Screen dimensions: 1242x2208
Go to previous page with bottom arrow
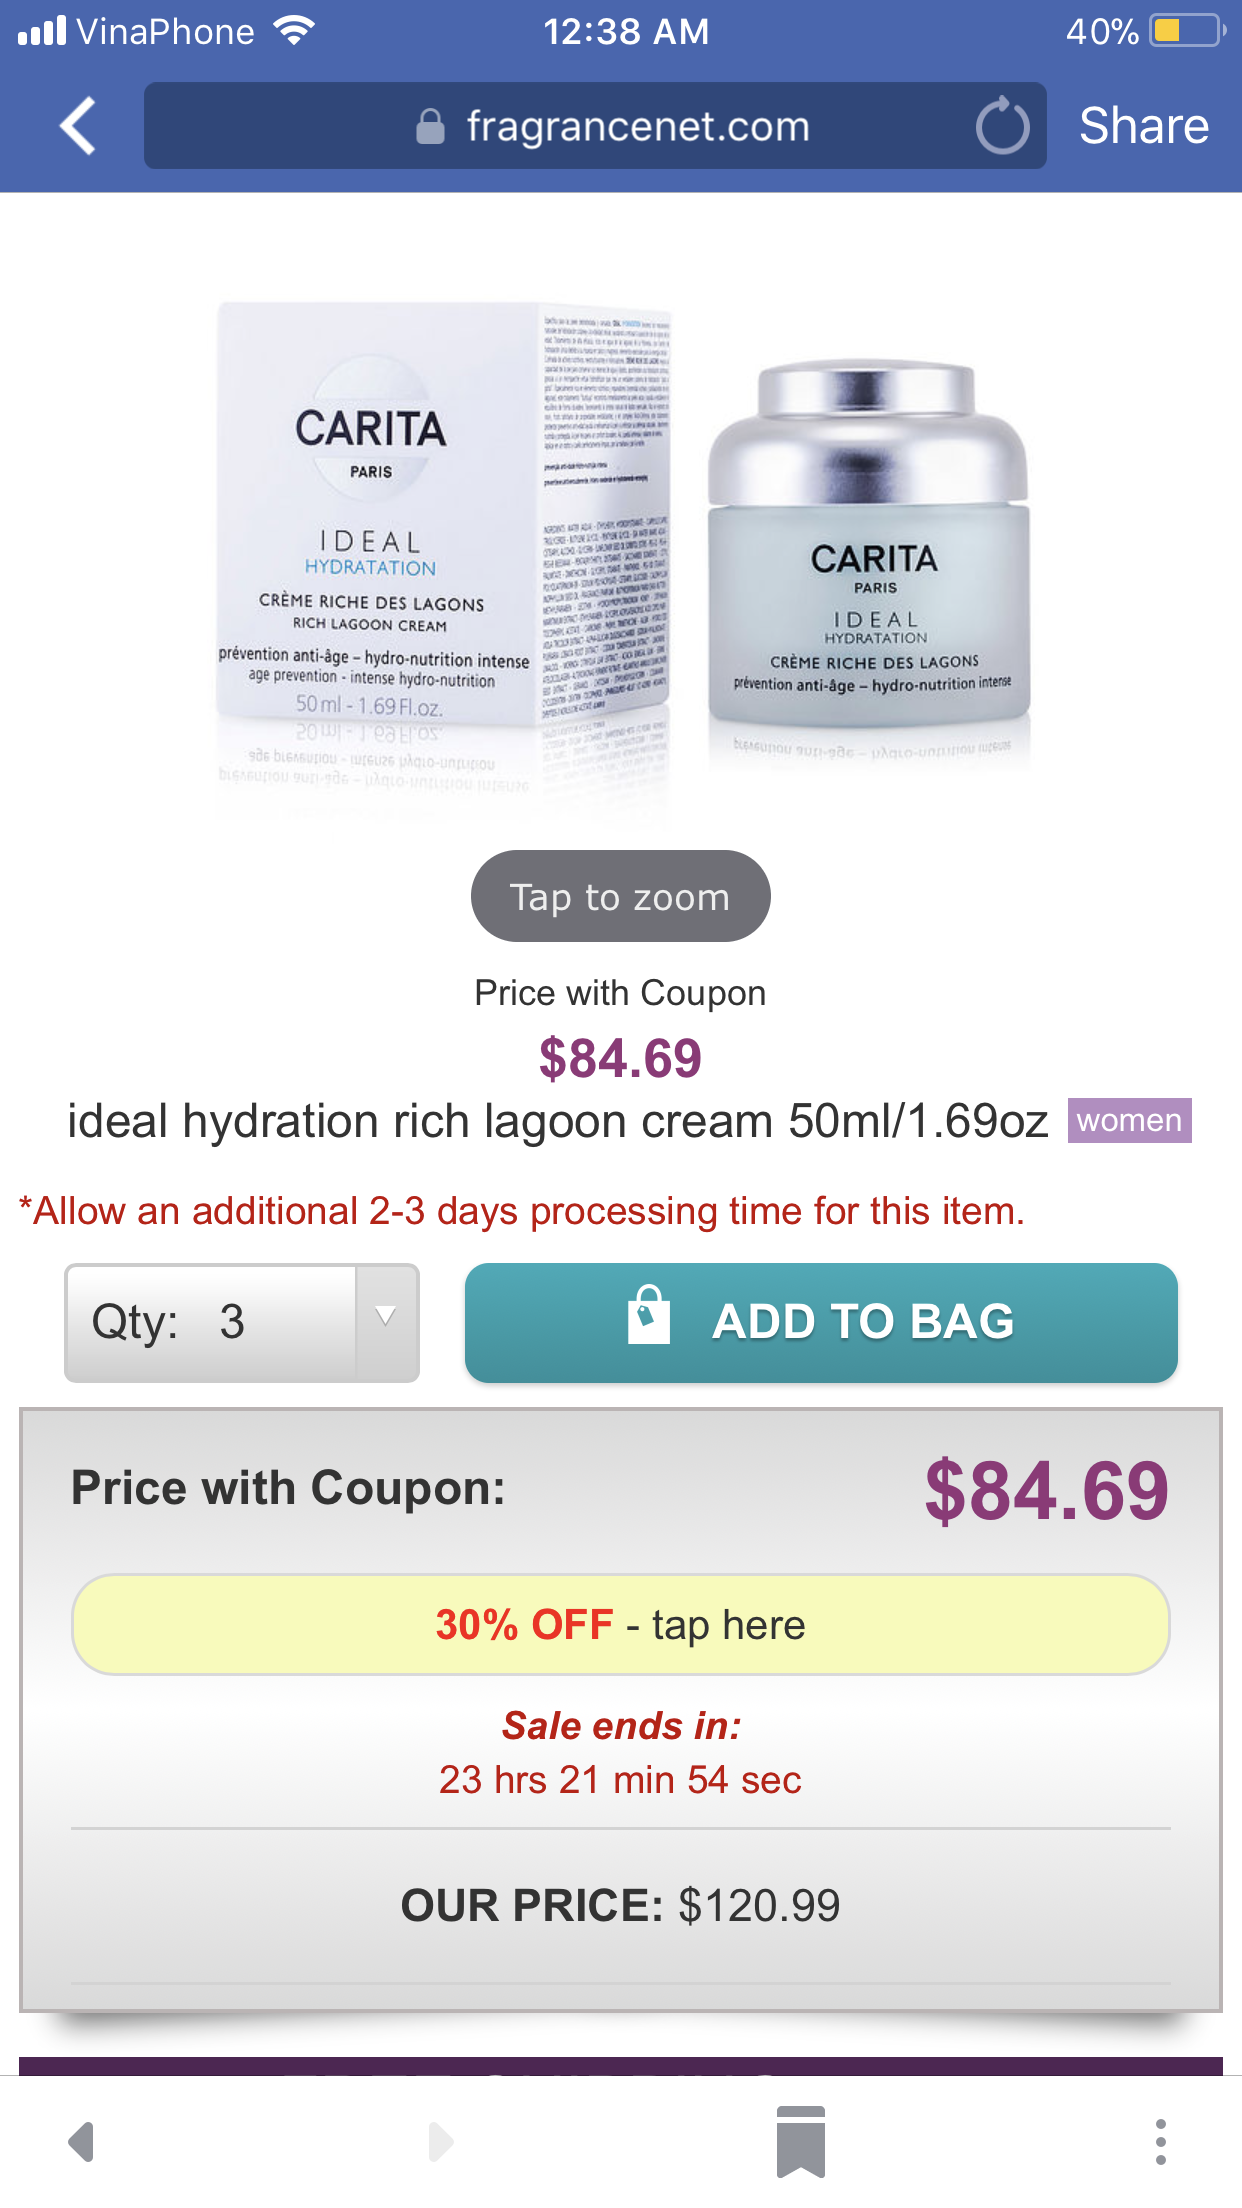[x=81, y=2141]
